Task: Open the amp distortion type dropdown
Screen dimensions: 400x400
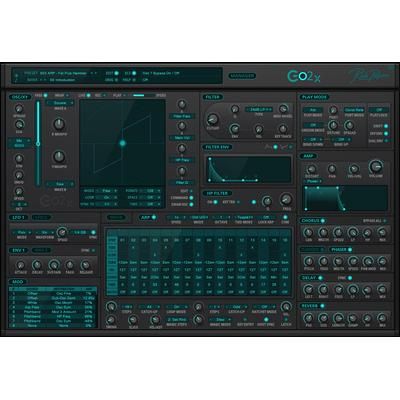Action: click(313, 181)
